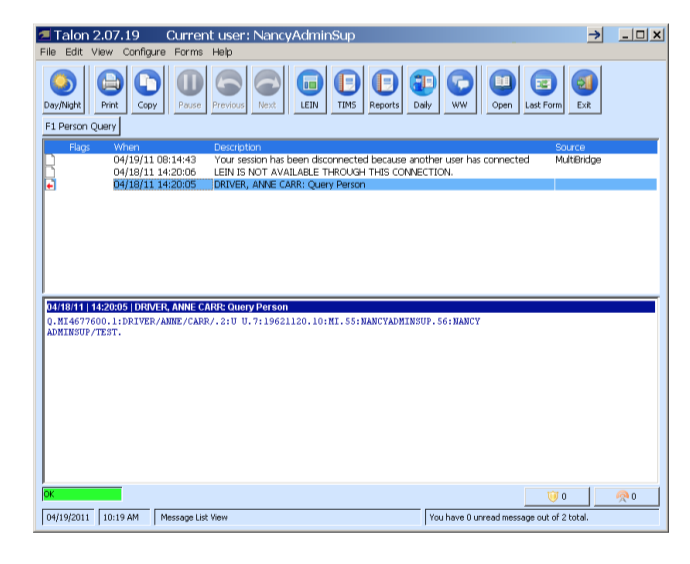Open the View menu
This screenshot has height=564, width=690.
pos(102,52)
